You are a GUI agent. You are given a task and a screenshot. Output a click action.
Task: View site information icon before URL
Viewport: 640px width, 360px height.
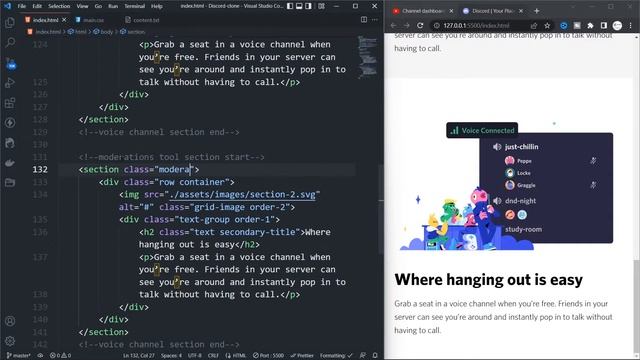[x=436, y=25]
